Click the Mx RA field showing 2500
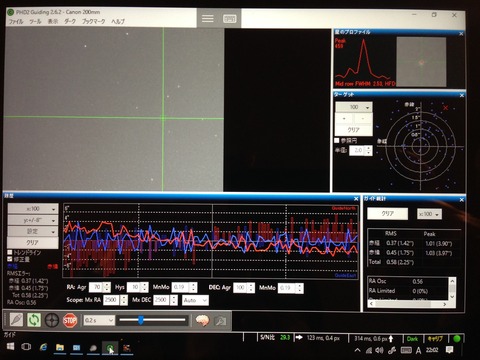 coord(112,300)
